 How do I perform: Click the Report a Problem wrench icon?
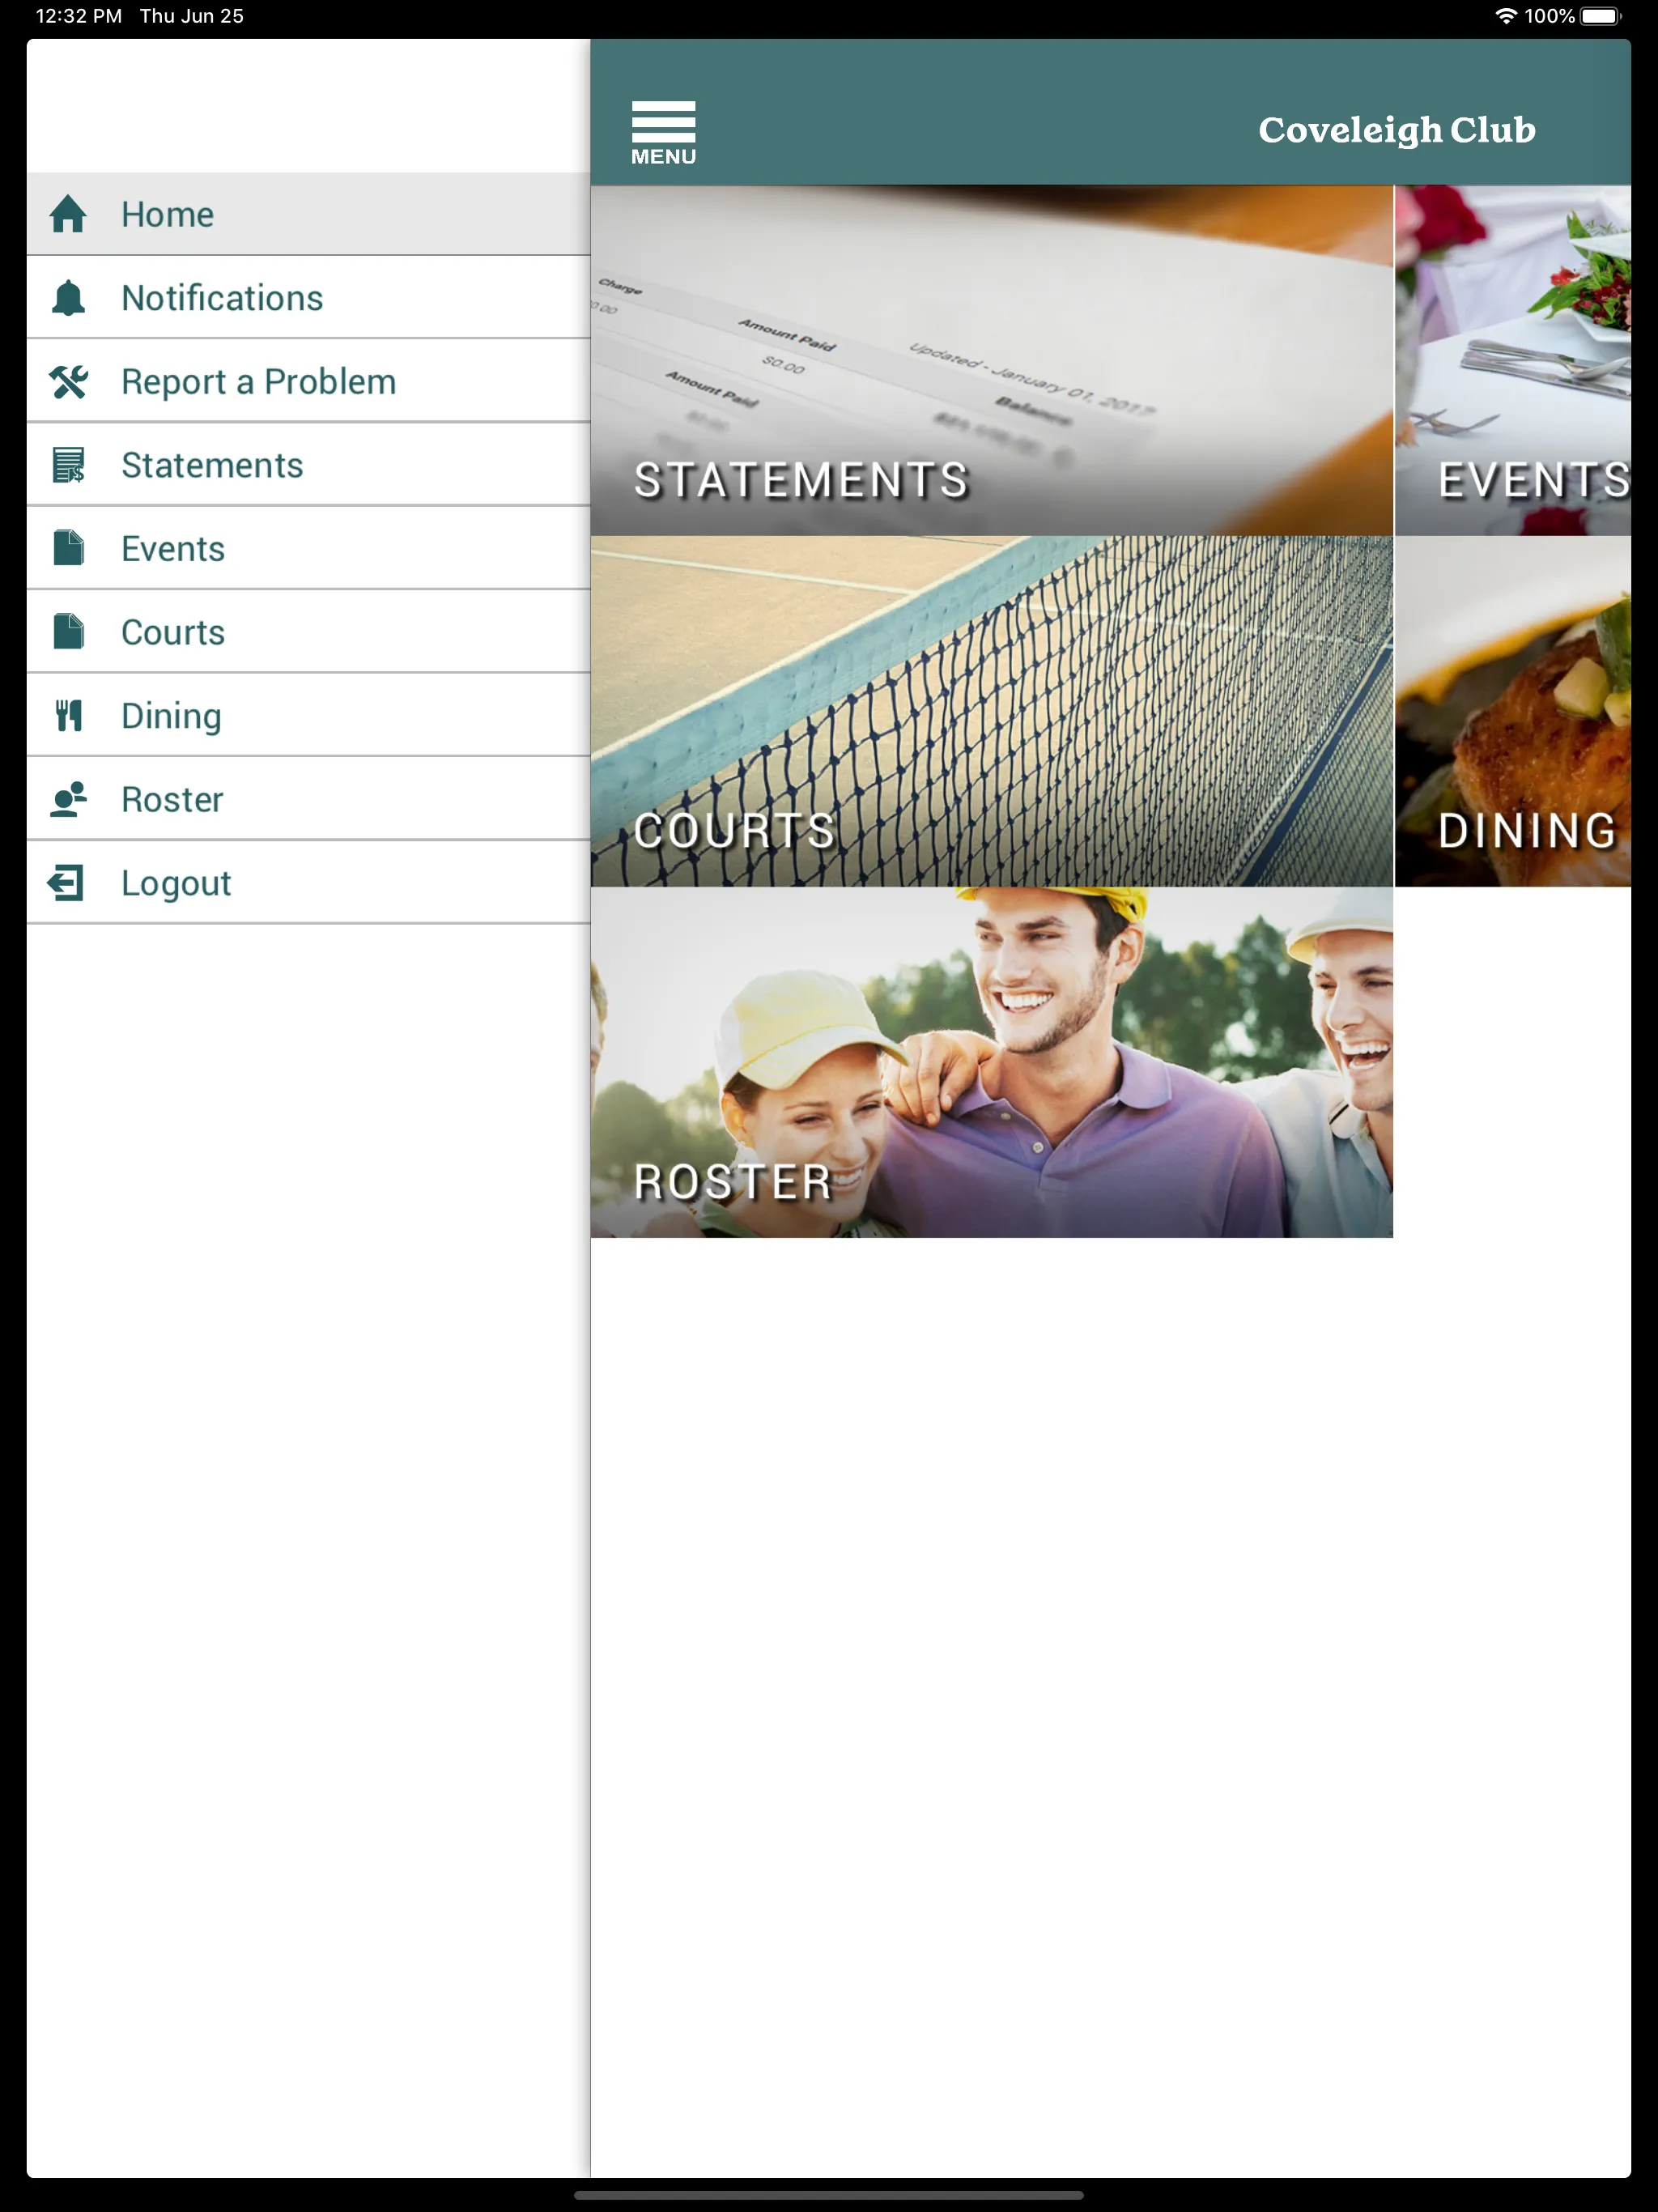point(70,381)
